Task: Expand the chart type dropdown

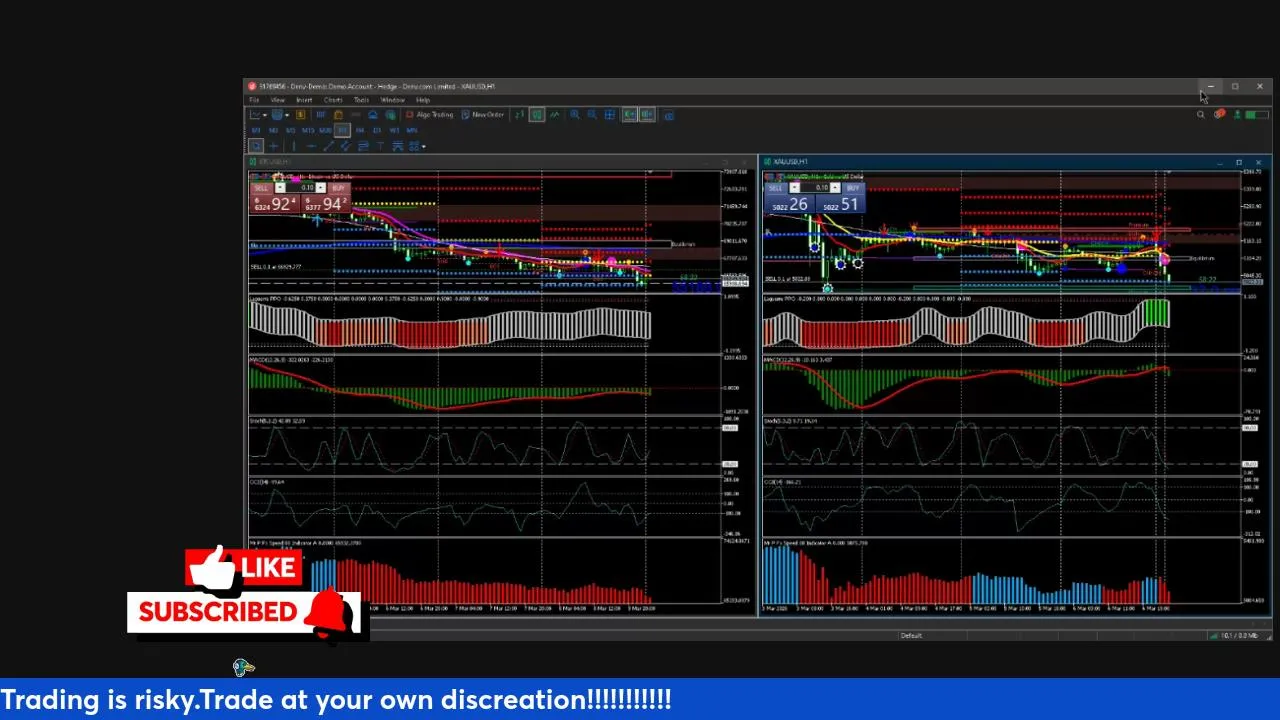Action: point(265,115)
